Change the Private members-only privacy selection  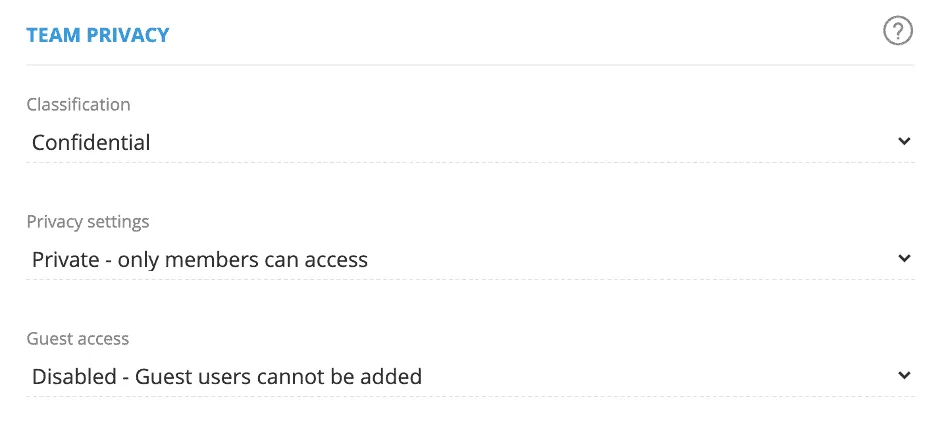pyautogui.click(x=470, y=259)
